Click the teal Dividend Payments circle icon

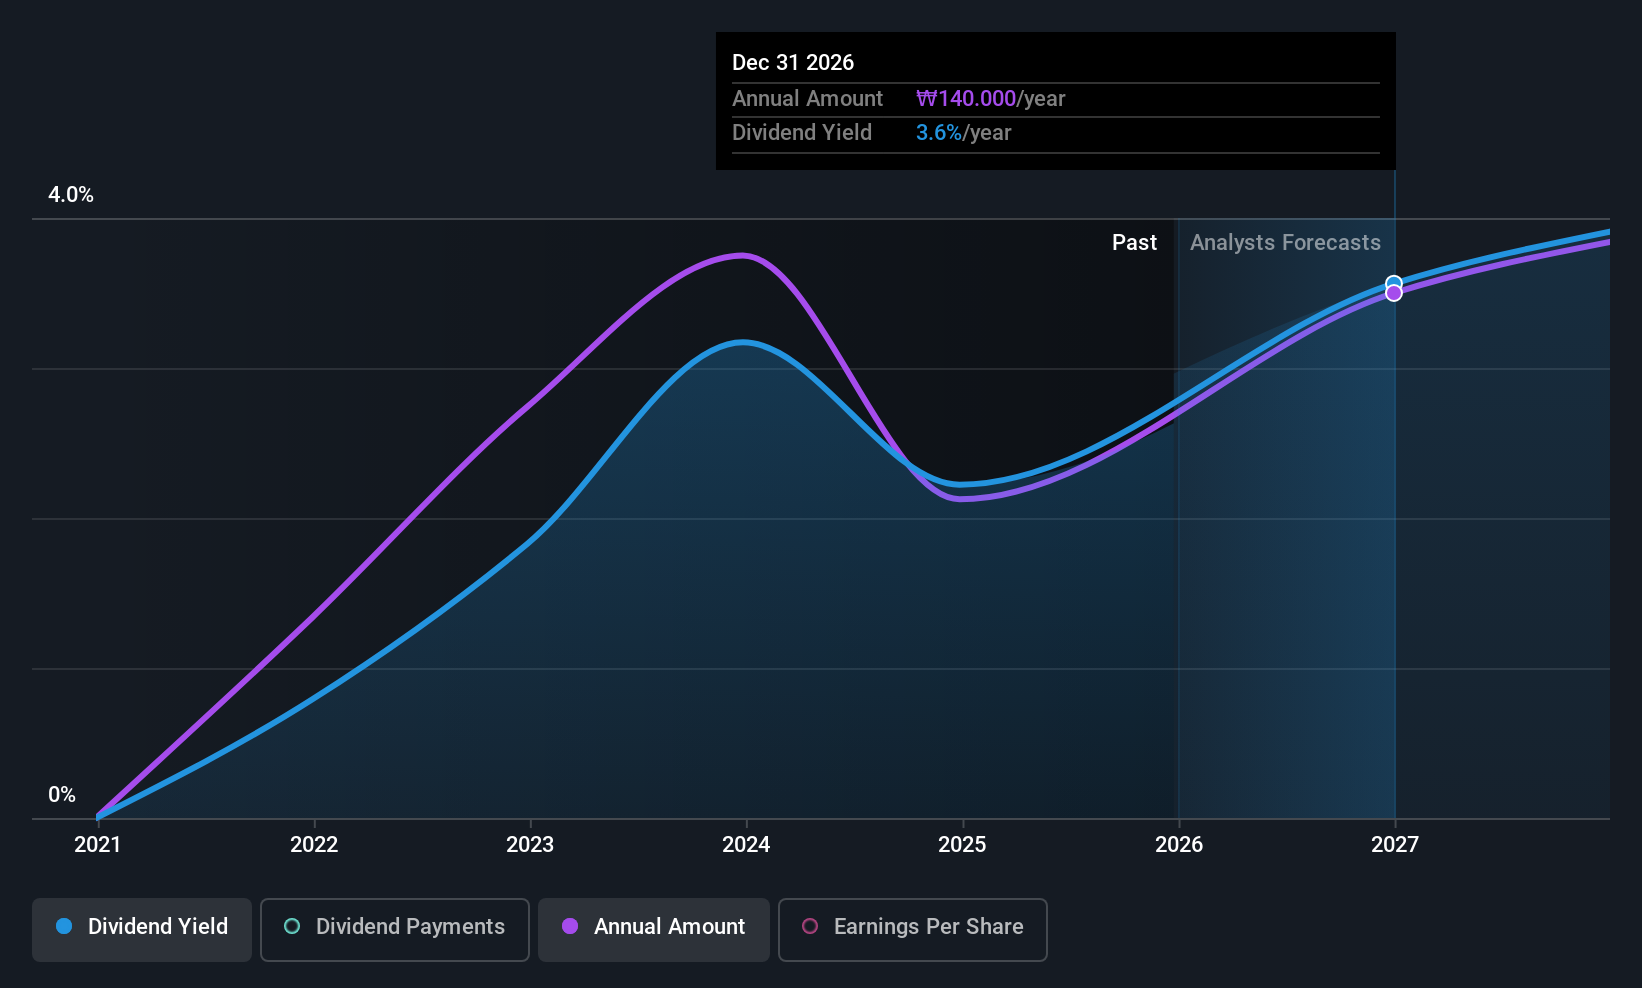tap(292, 926)
